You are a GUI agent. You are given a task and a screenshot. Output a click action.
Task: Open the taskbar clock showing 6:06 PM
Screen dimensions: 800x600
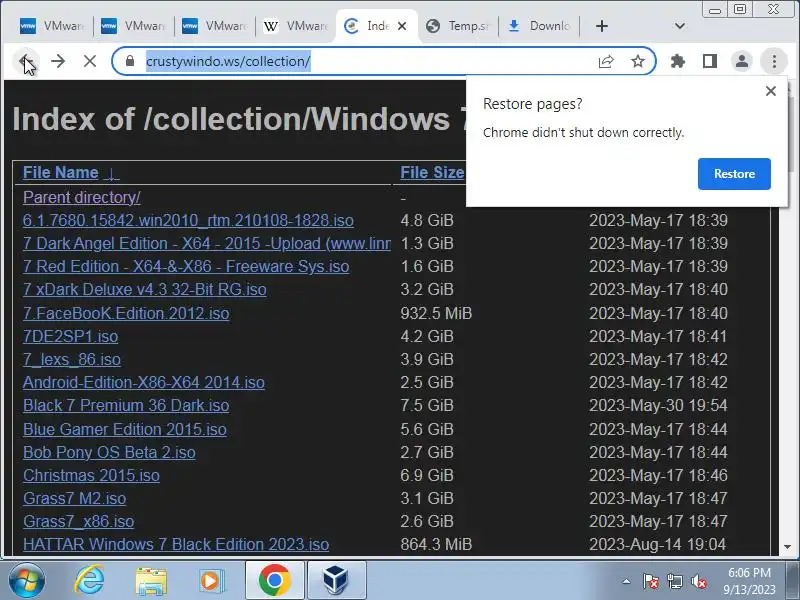pyautogui.click(x=749, y=581)
